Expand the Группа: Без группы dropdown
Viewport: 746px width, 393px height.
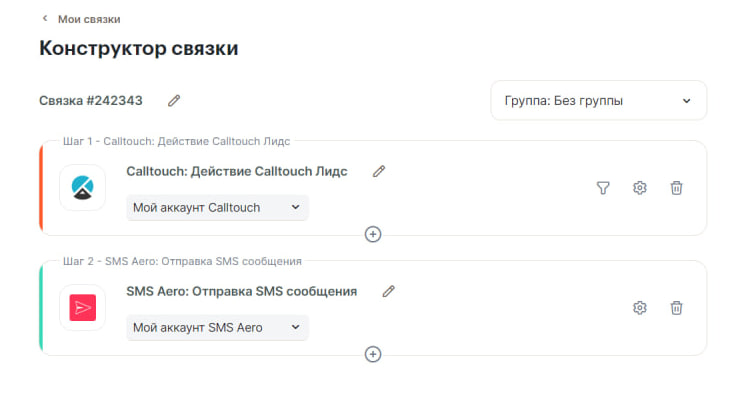pos(599,100)
